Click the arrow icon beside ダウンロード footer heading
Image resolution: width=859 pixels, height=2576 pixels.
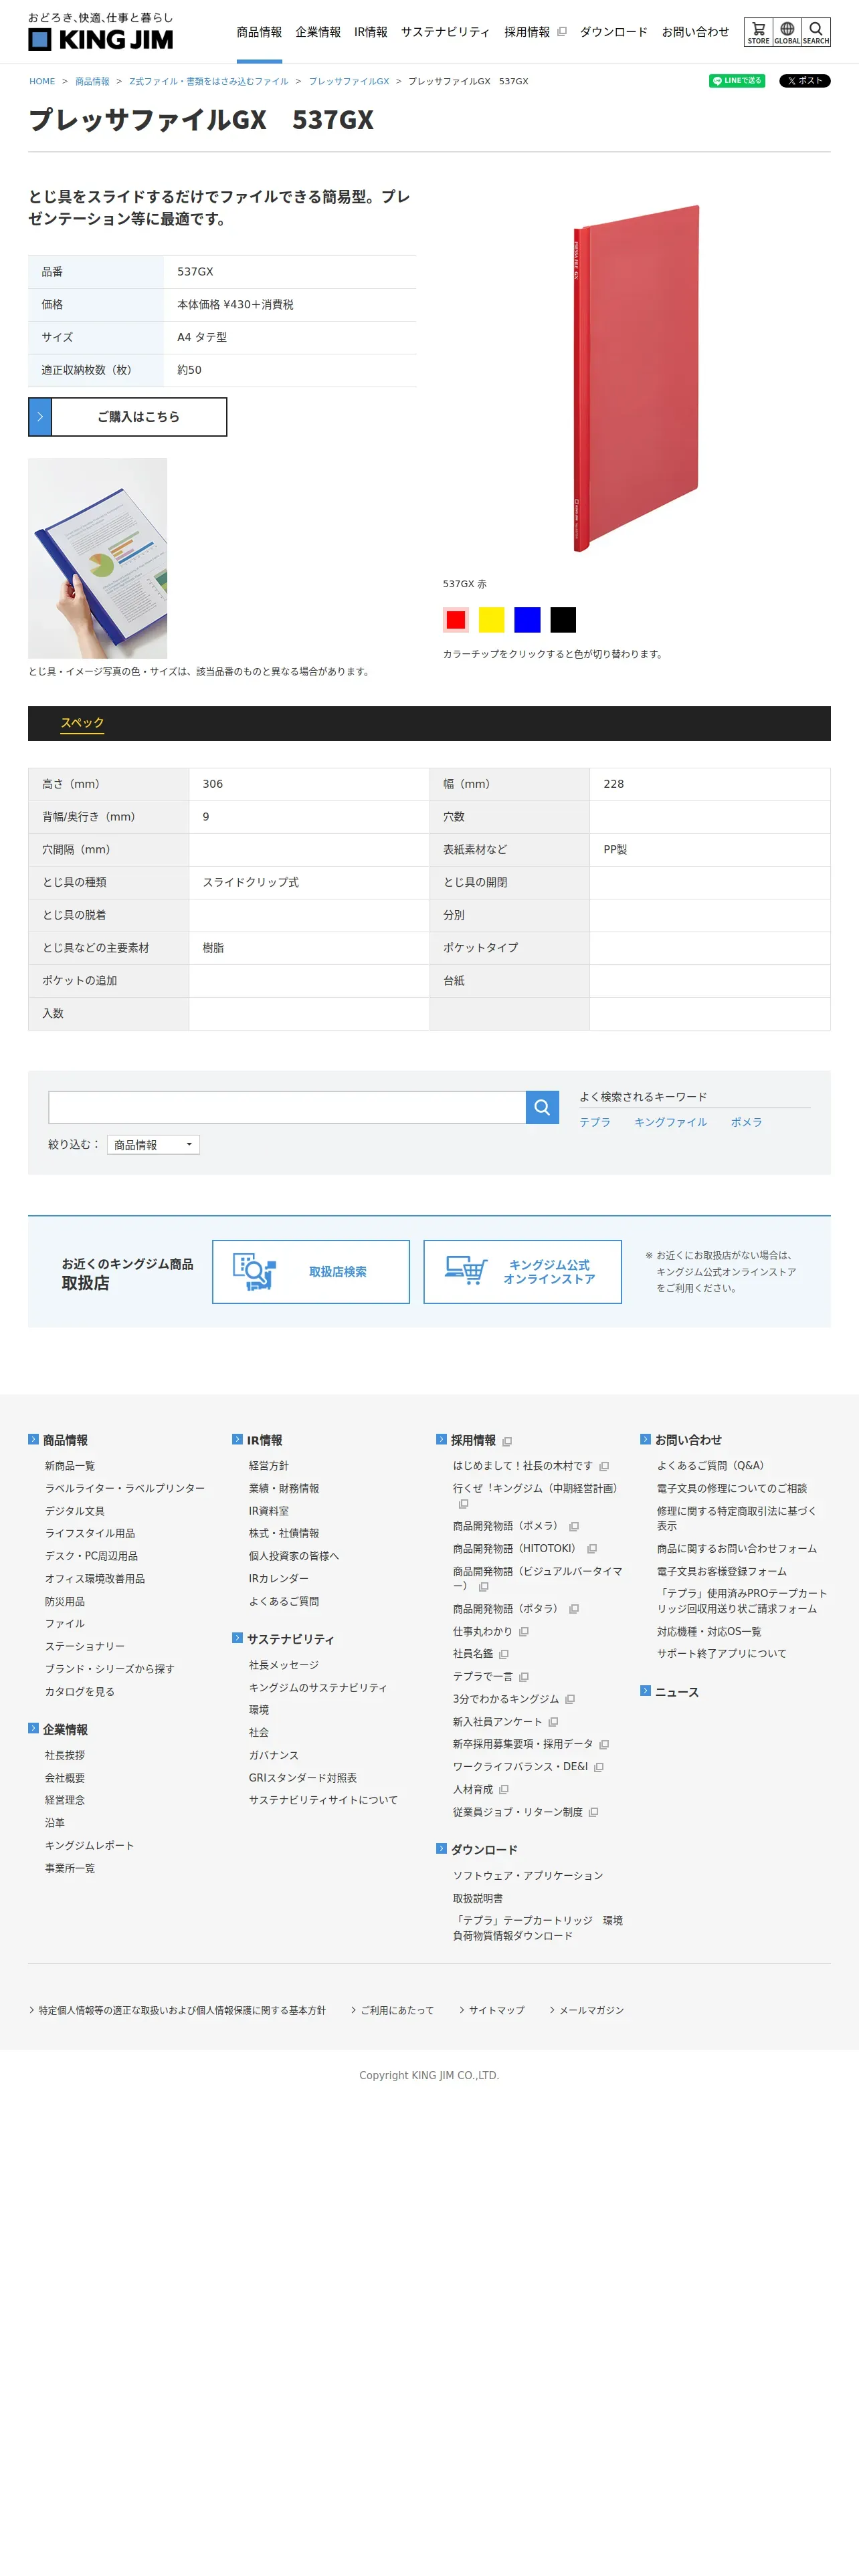click(x=441, y=1849)
